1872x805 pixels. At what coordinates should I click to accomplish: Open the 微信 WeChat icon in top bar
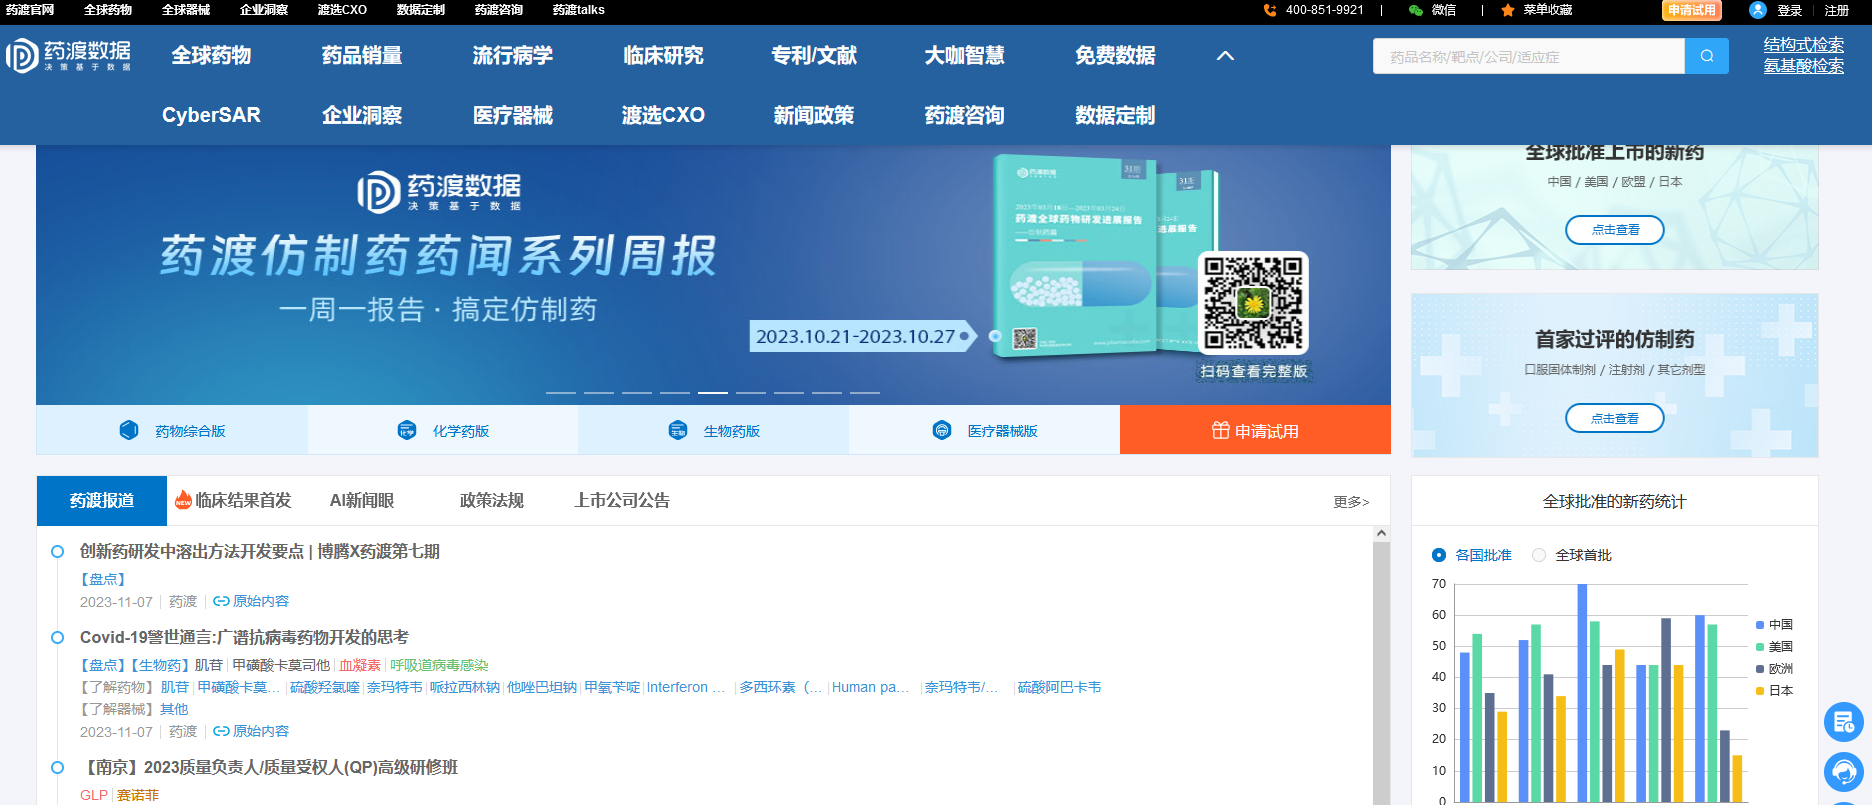click(x=1415, y=10)
